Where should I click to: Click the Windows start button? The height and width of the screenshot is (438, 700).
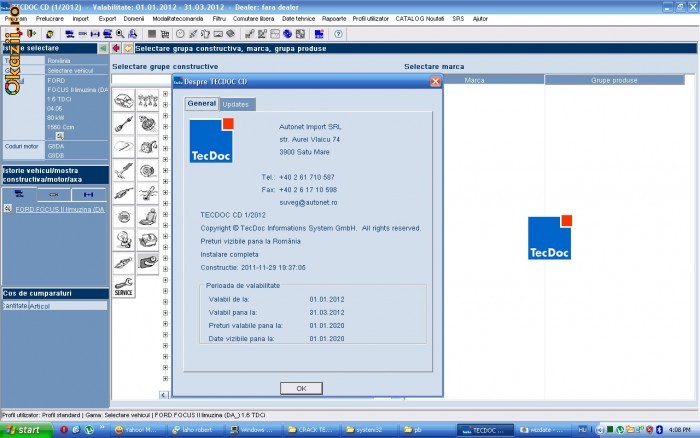(x=26, y=430)
